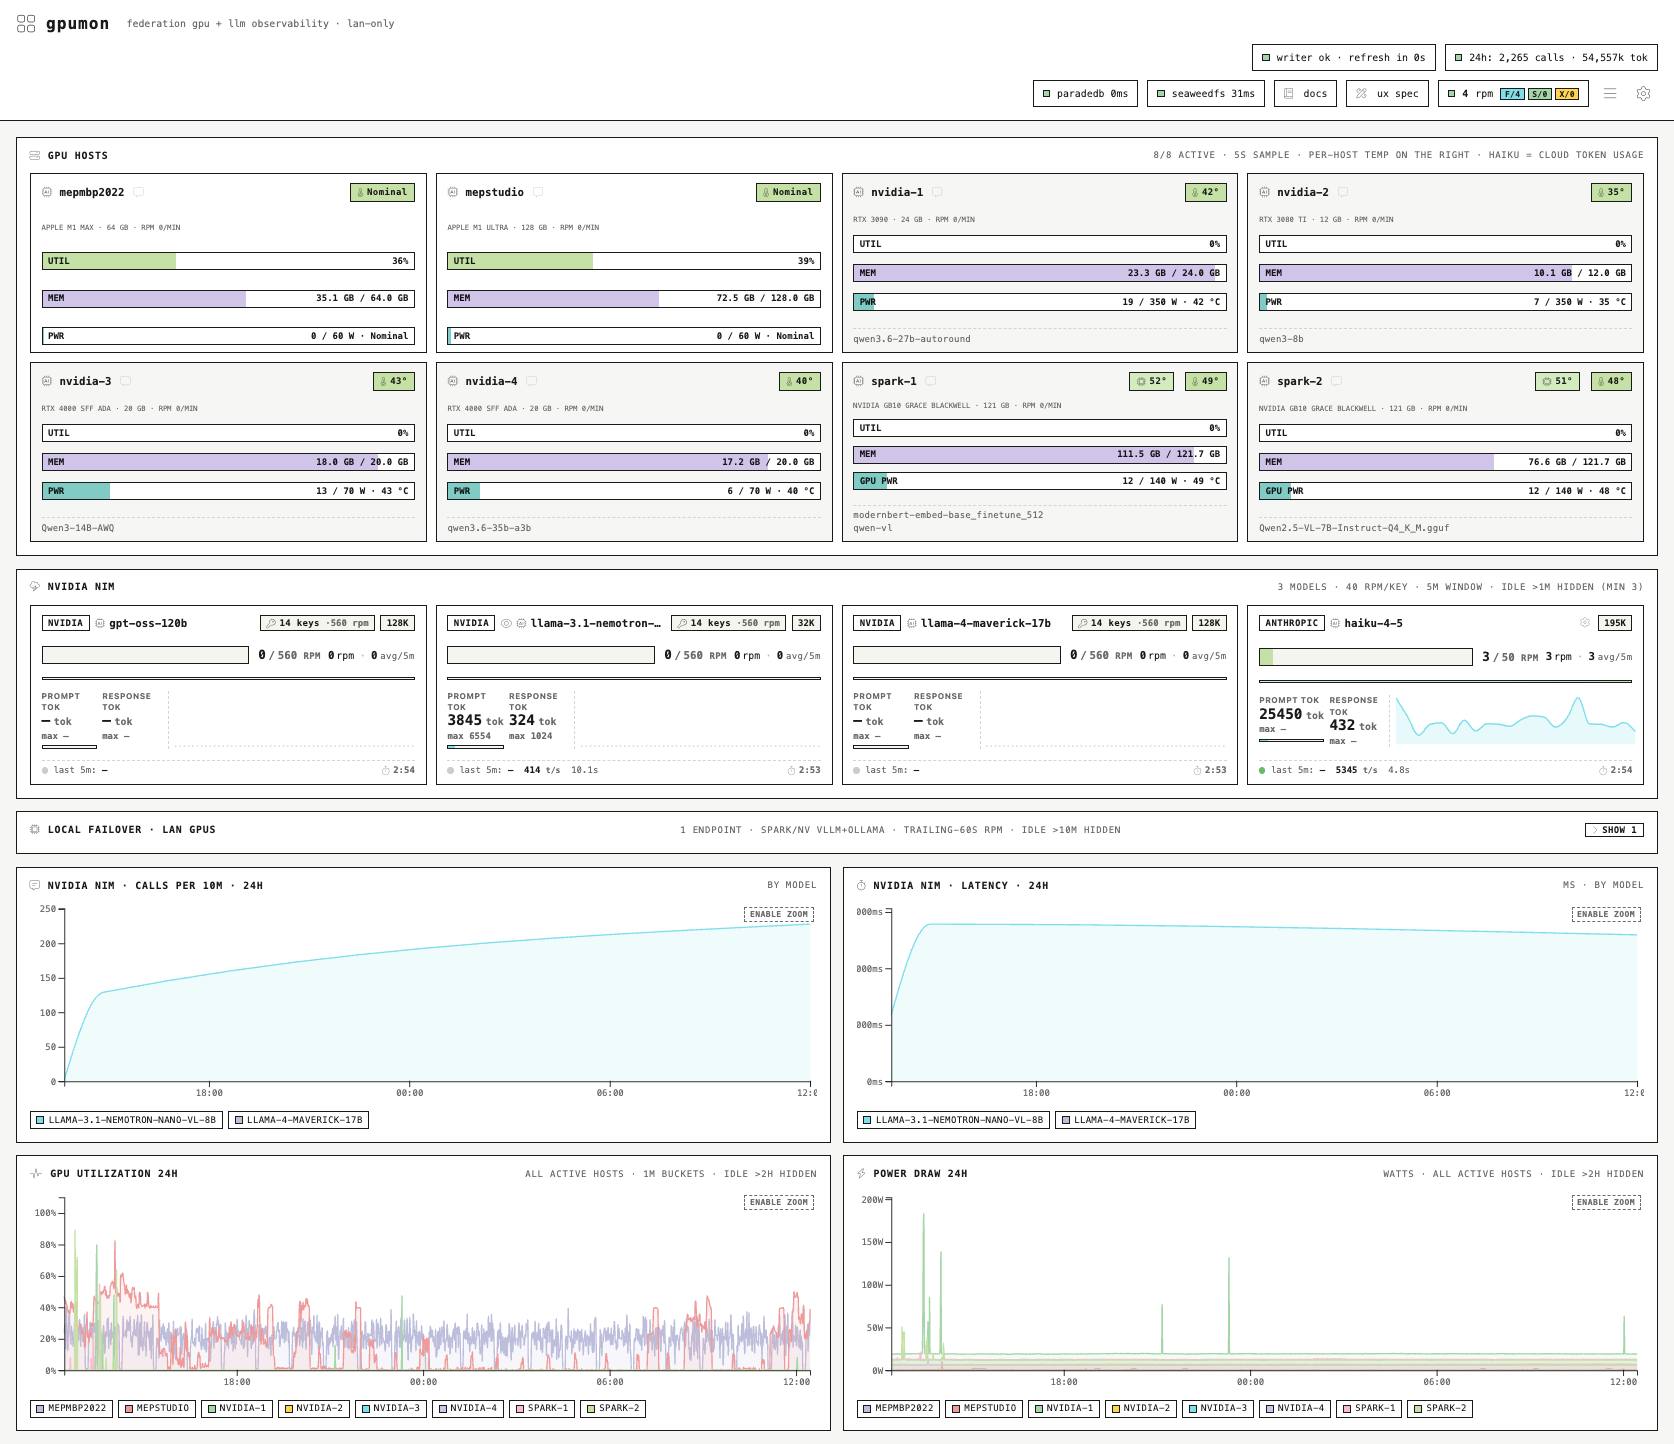This screenshot has height=1444, width=1674.
Task: Click the gear icon on haiku-4-5 card
Action: click(x=1585, y=623)
